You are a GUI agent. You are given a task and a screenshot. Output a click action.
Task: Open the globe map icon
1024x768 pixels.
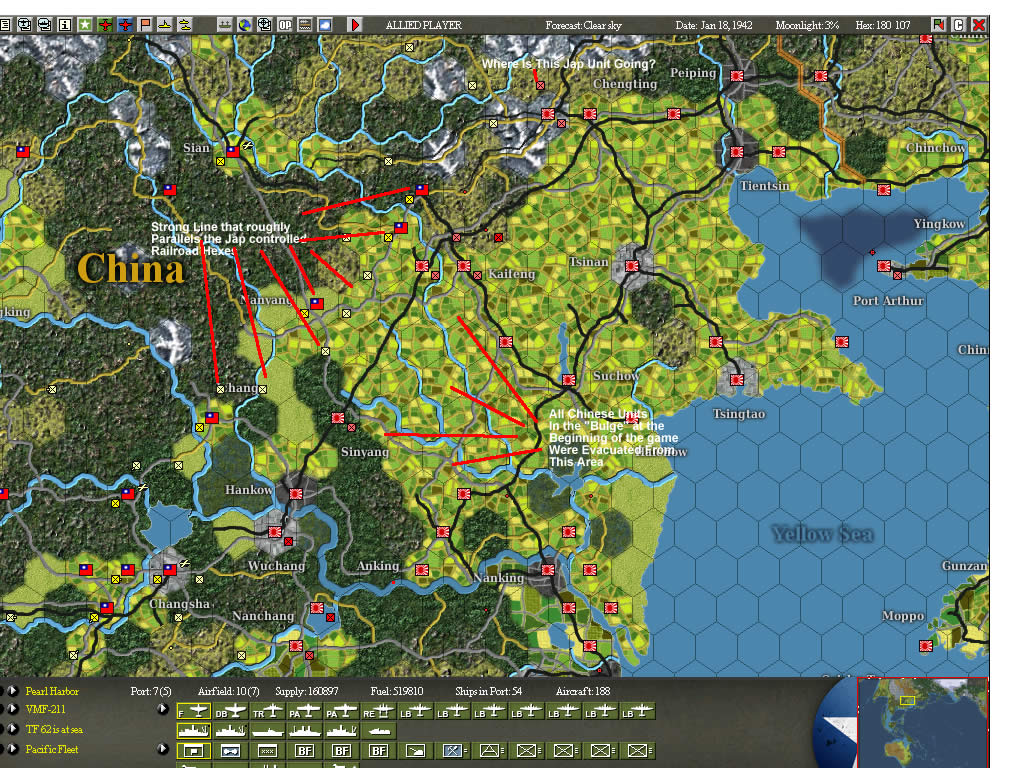(244, 25)
